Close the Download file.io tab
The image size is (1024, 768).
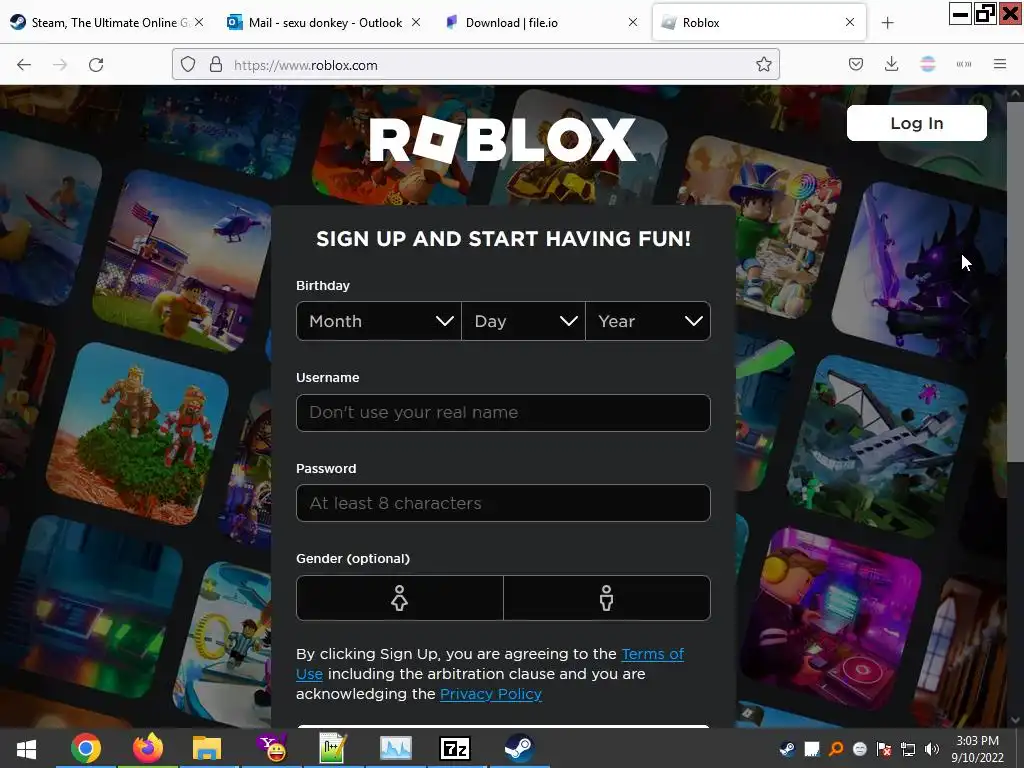pos(633,22)
